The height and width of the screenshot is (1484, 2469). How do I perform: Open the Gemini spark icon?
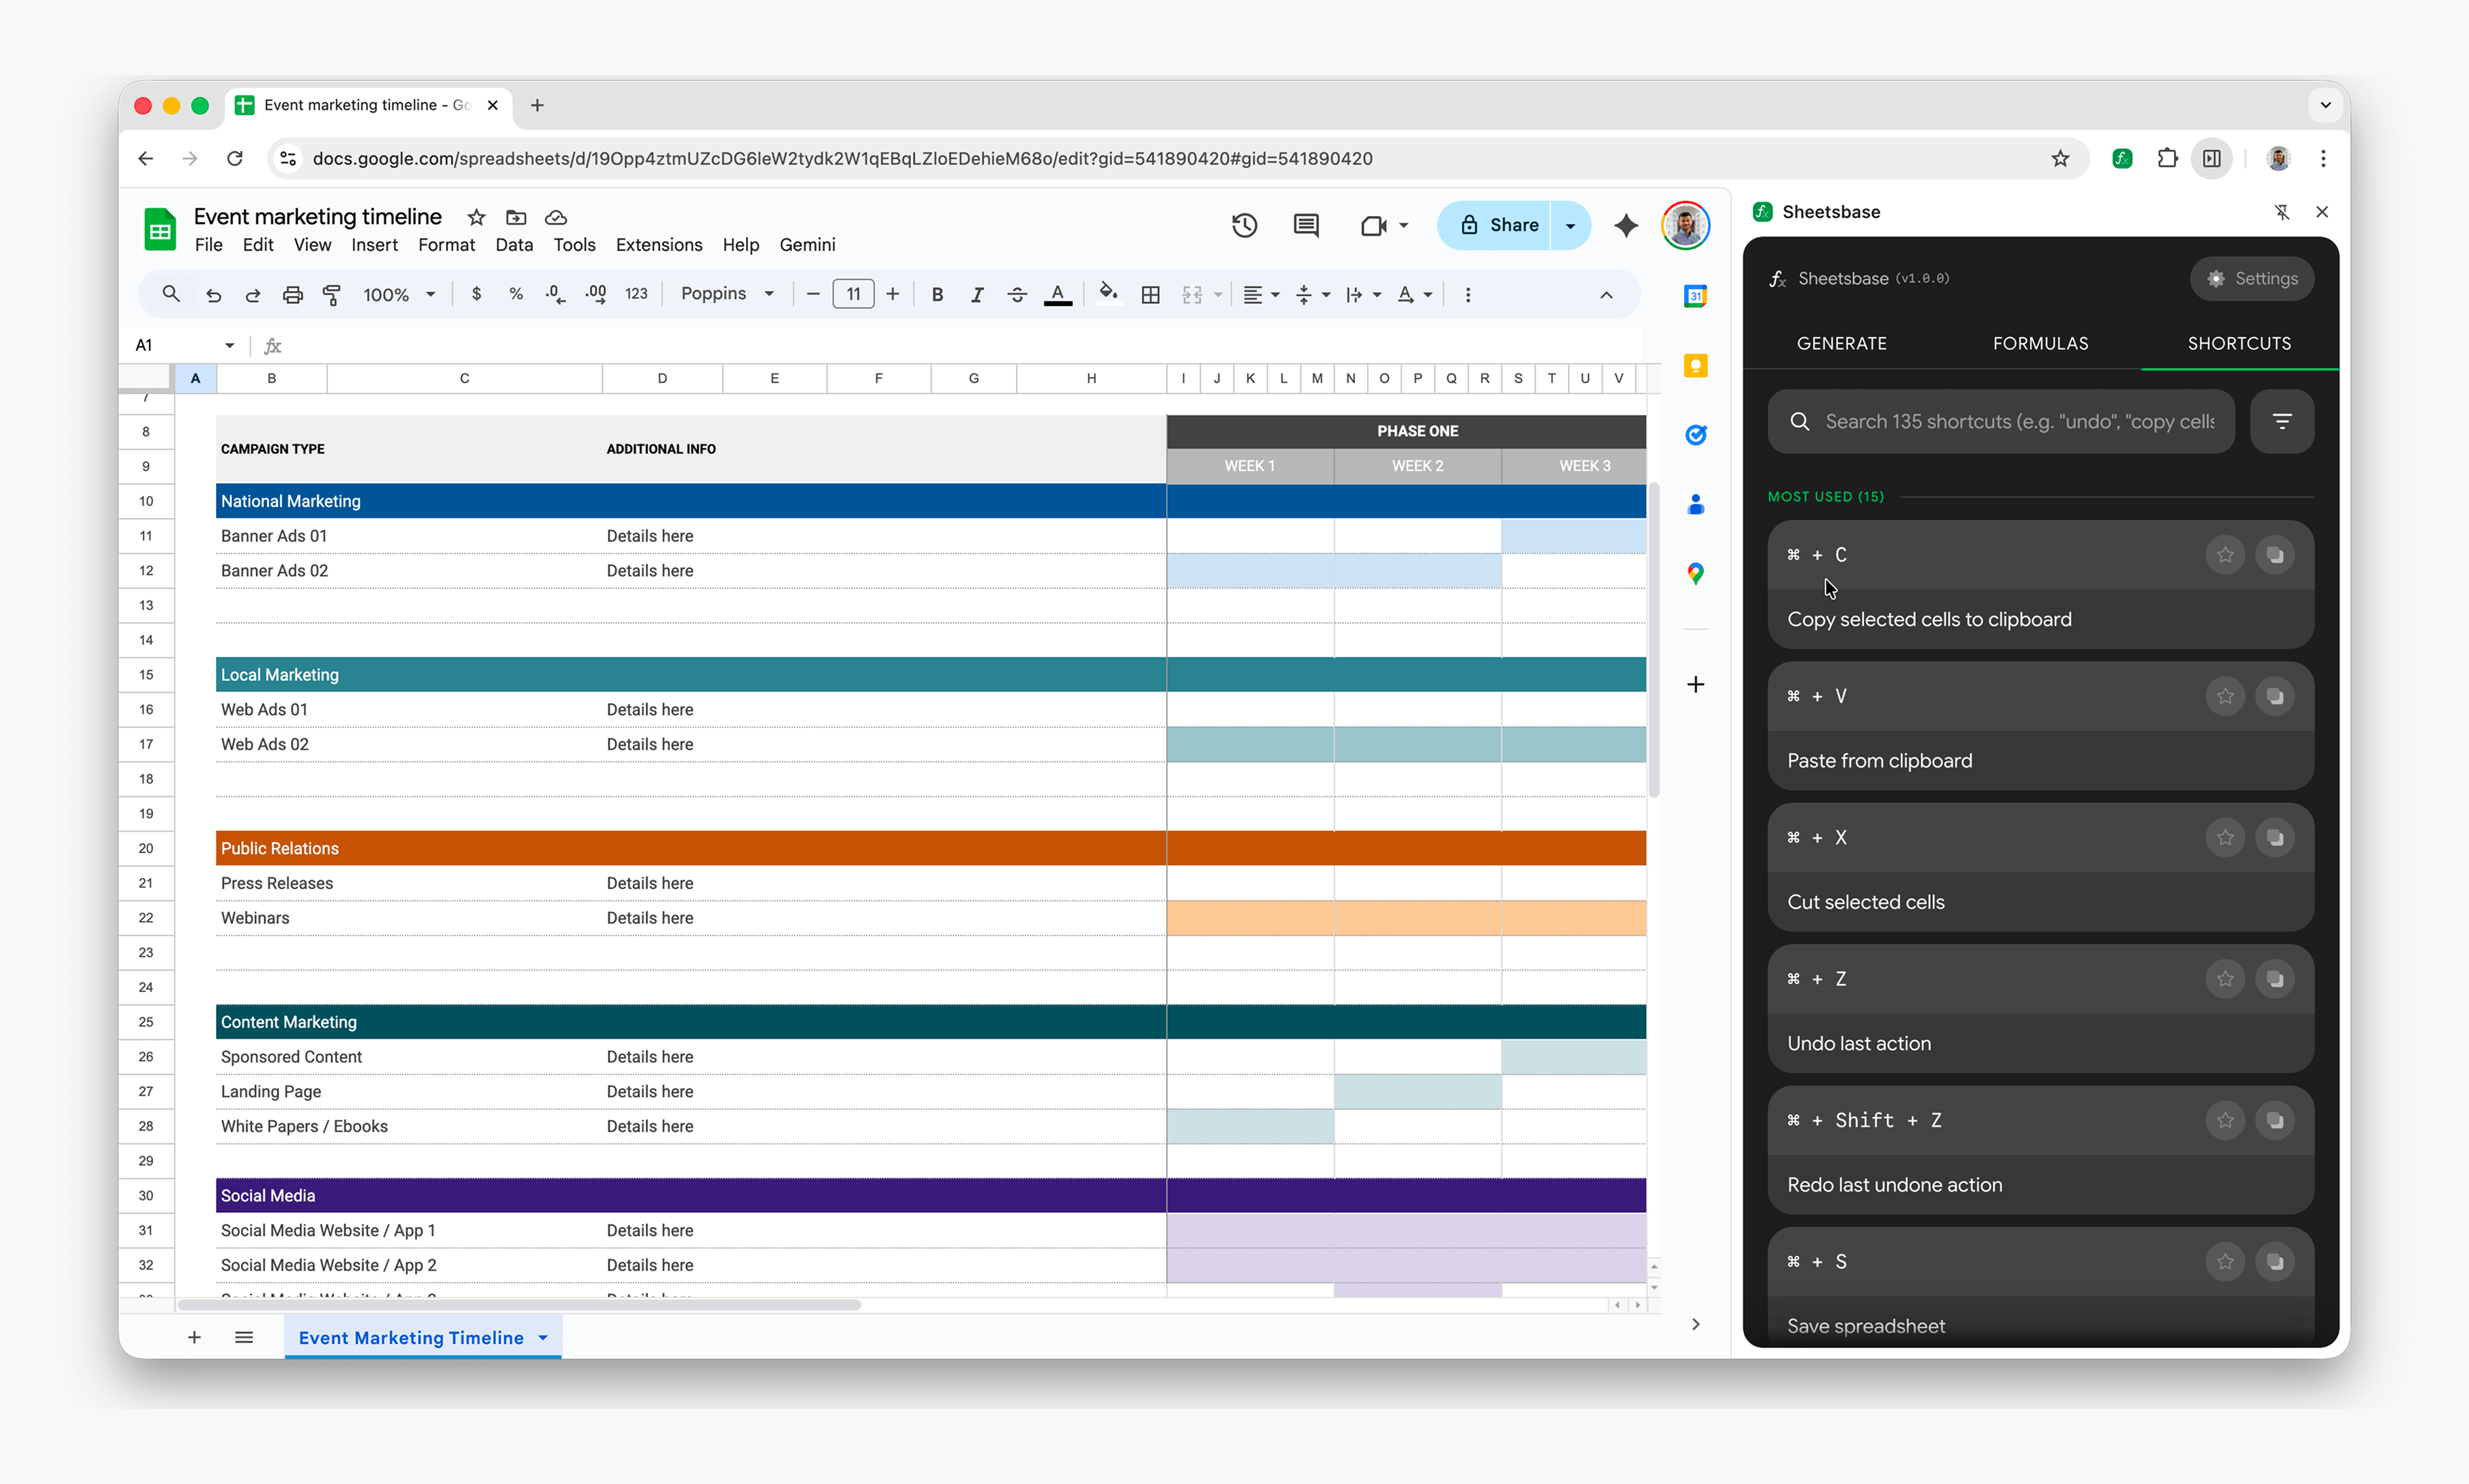pyautogui.click(x=1625, y=226)
